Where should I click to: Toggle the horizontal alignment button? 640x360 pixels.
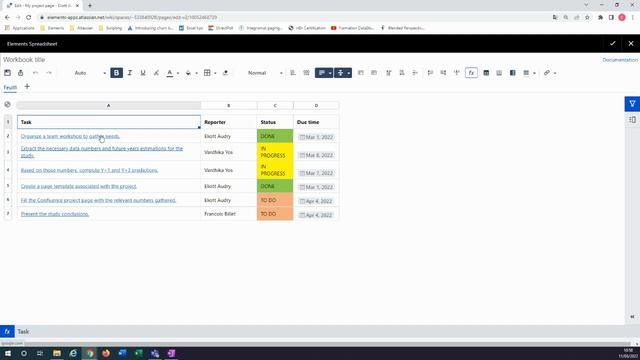[x=322, y=73]
